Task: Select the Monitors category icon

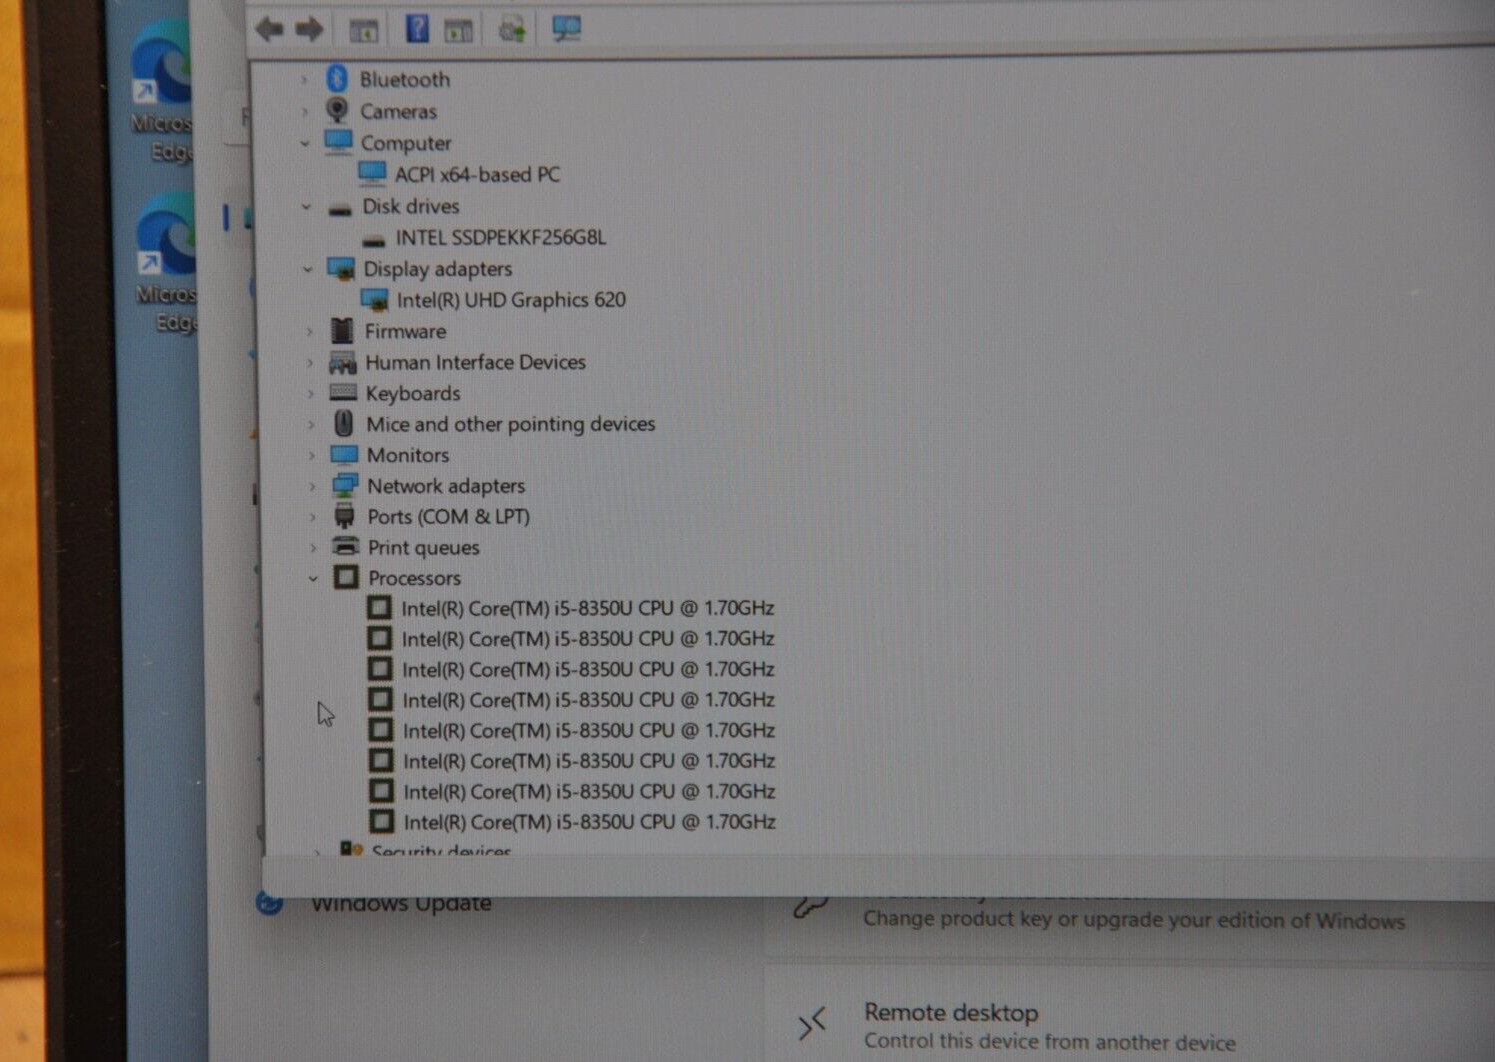Action: click(x=344, y=455)
